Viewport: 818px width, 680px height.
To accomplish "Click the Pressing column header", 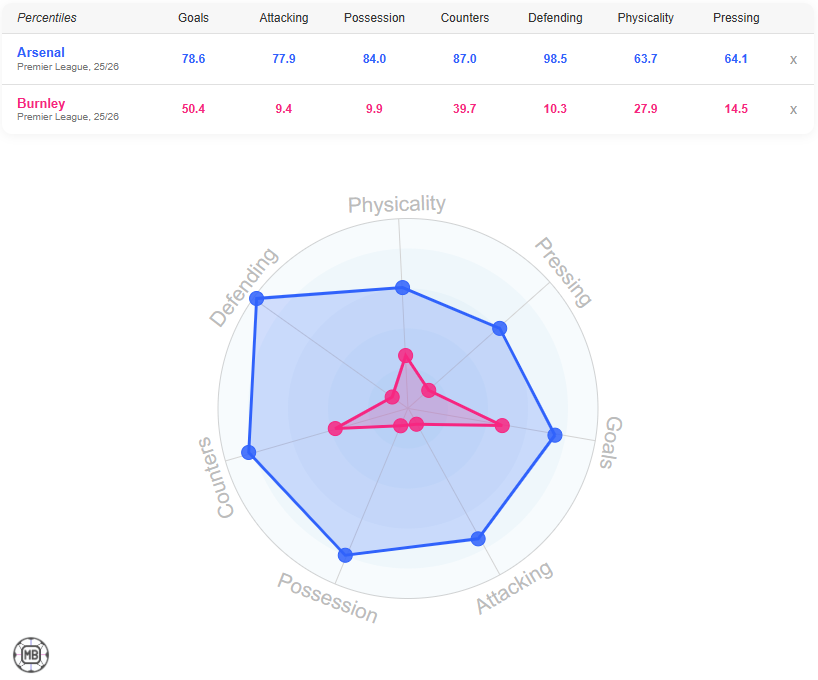I will click(x=736, y=18).
